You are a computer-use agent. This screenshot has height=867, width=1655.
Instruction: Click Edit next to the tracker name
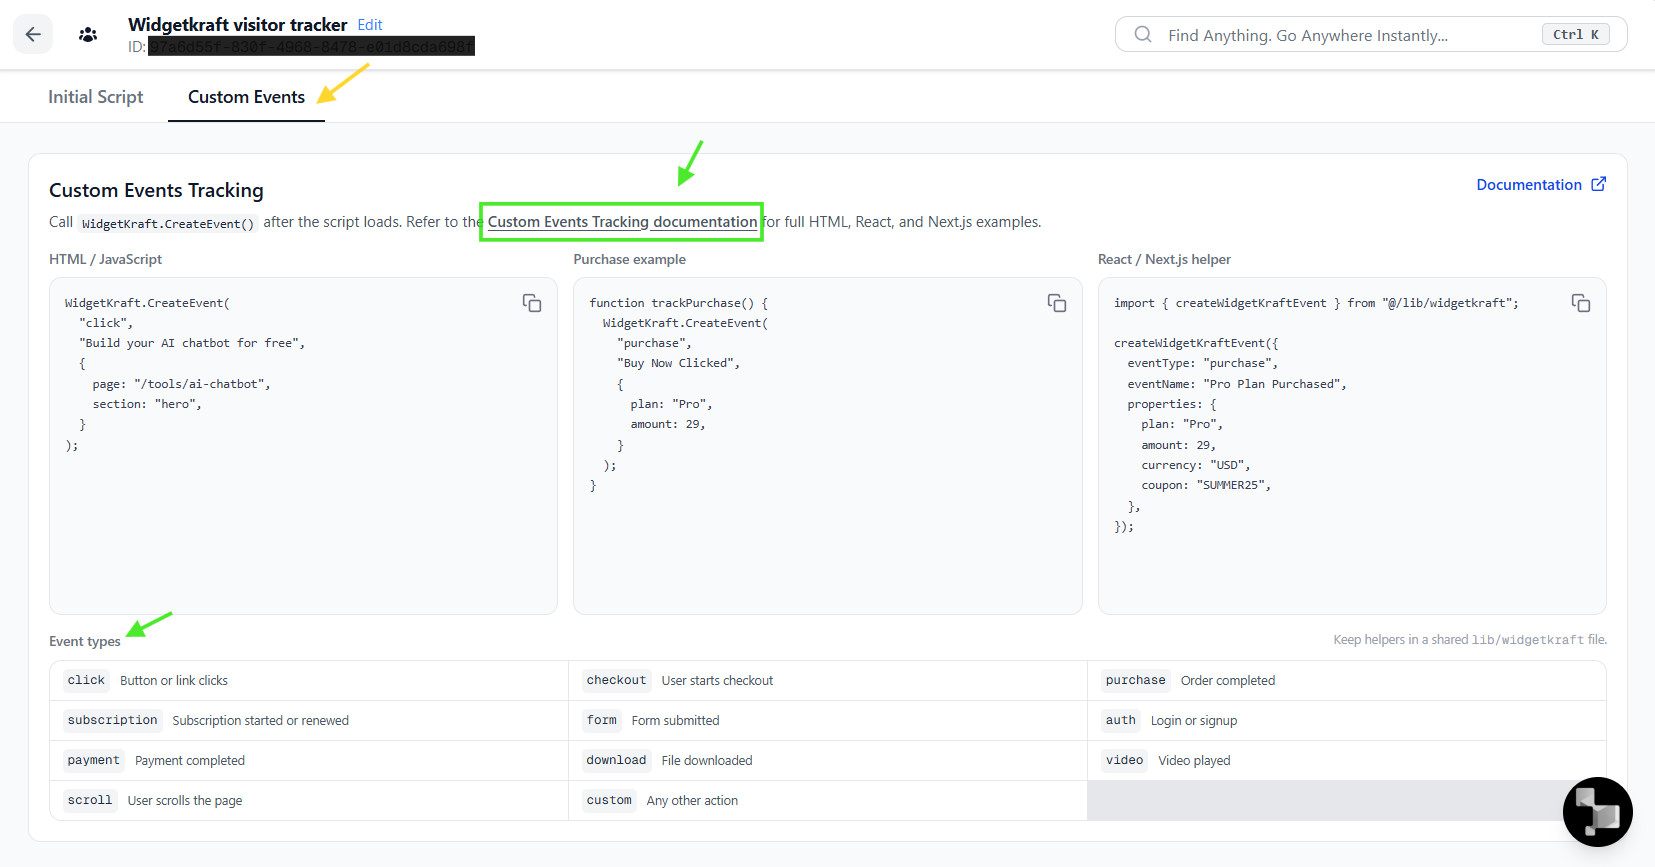(x=370, y=25)
